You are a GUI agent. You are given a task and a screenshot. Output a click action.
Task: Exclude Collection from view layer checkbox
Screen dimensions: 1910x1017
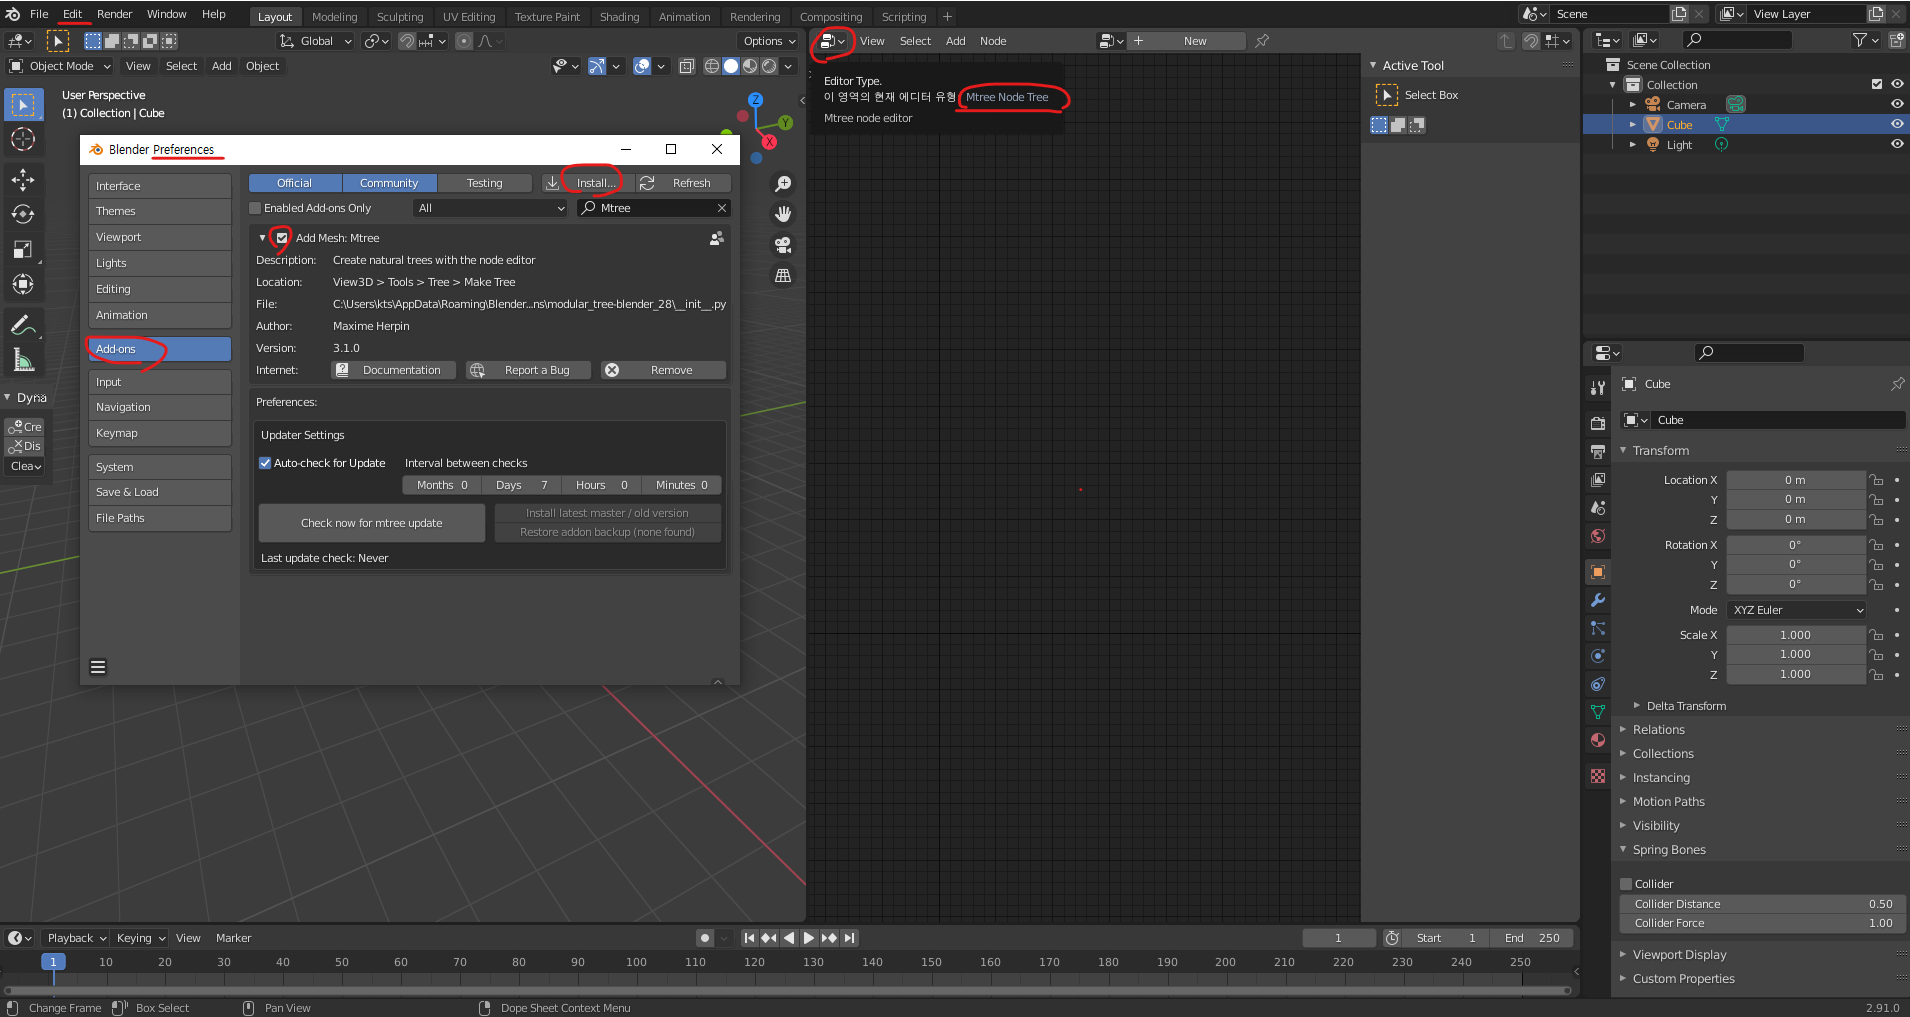pos(1877,84)
